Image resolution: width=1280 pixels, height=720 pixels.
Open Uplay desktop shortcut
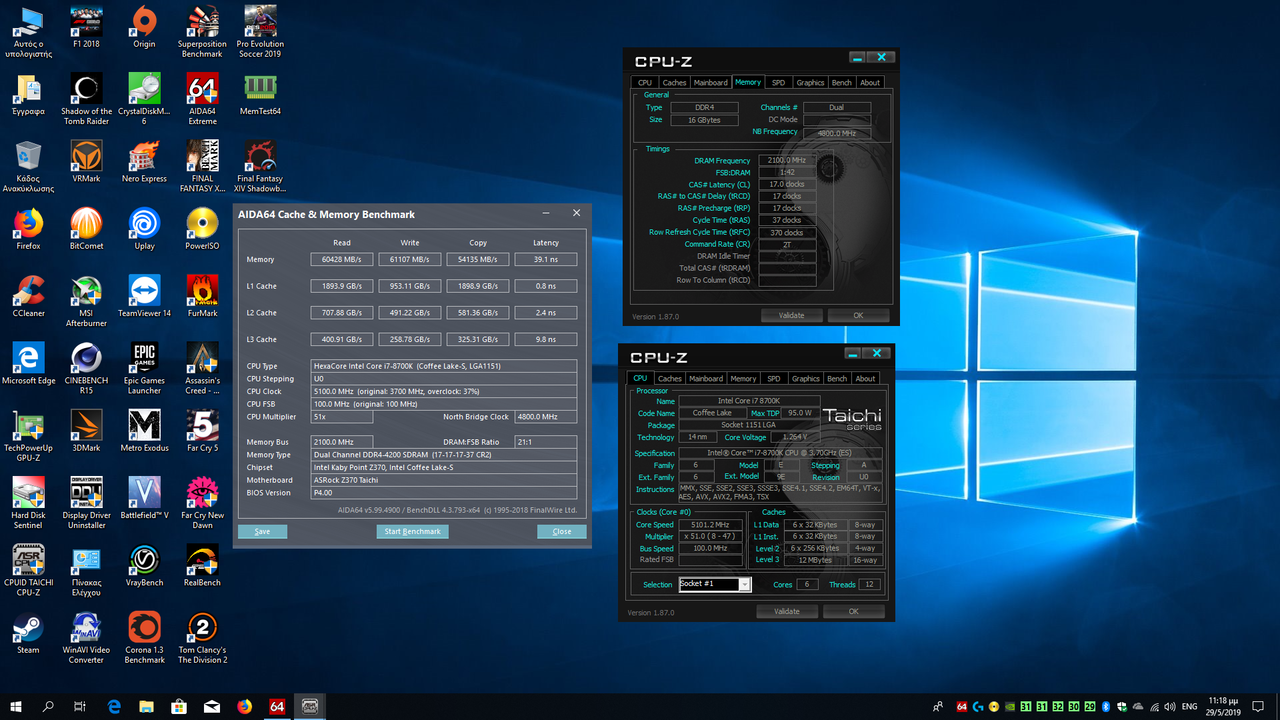[144, 228]
